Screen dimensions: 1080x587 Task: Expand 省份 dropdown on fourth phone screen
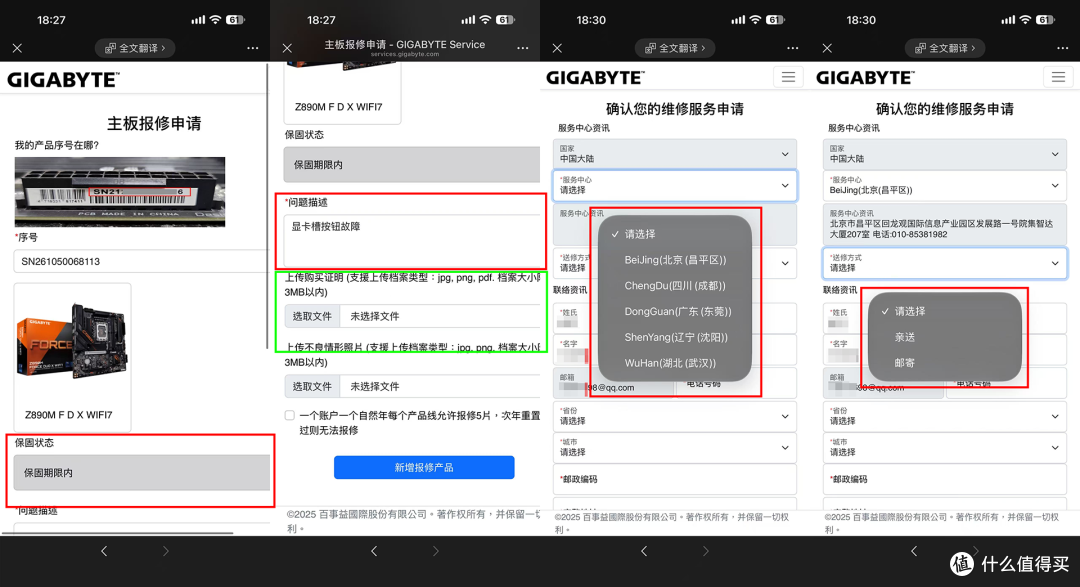[945, 416]
